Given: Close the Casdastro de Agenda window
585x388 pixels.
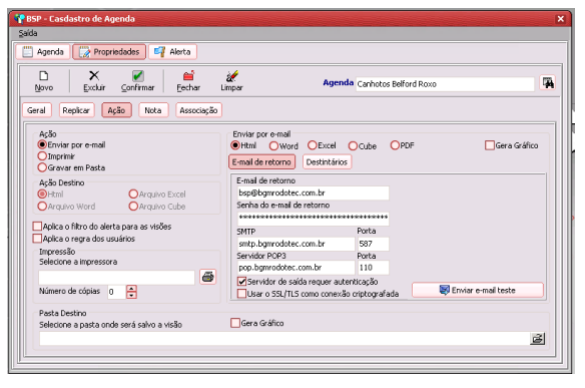Looking at the screenshot, I should click(x=560, y=19).
